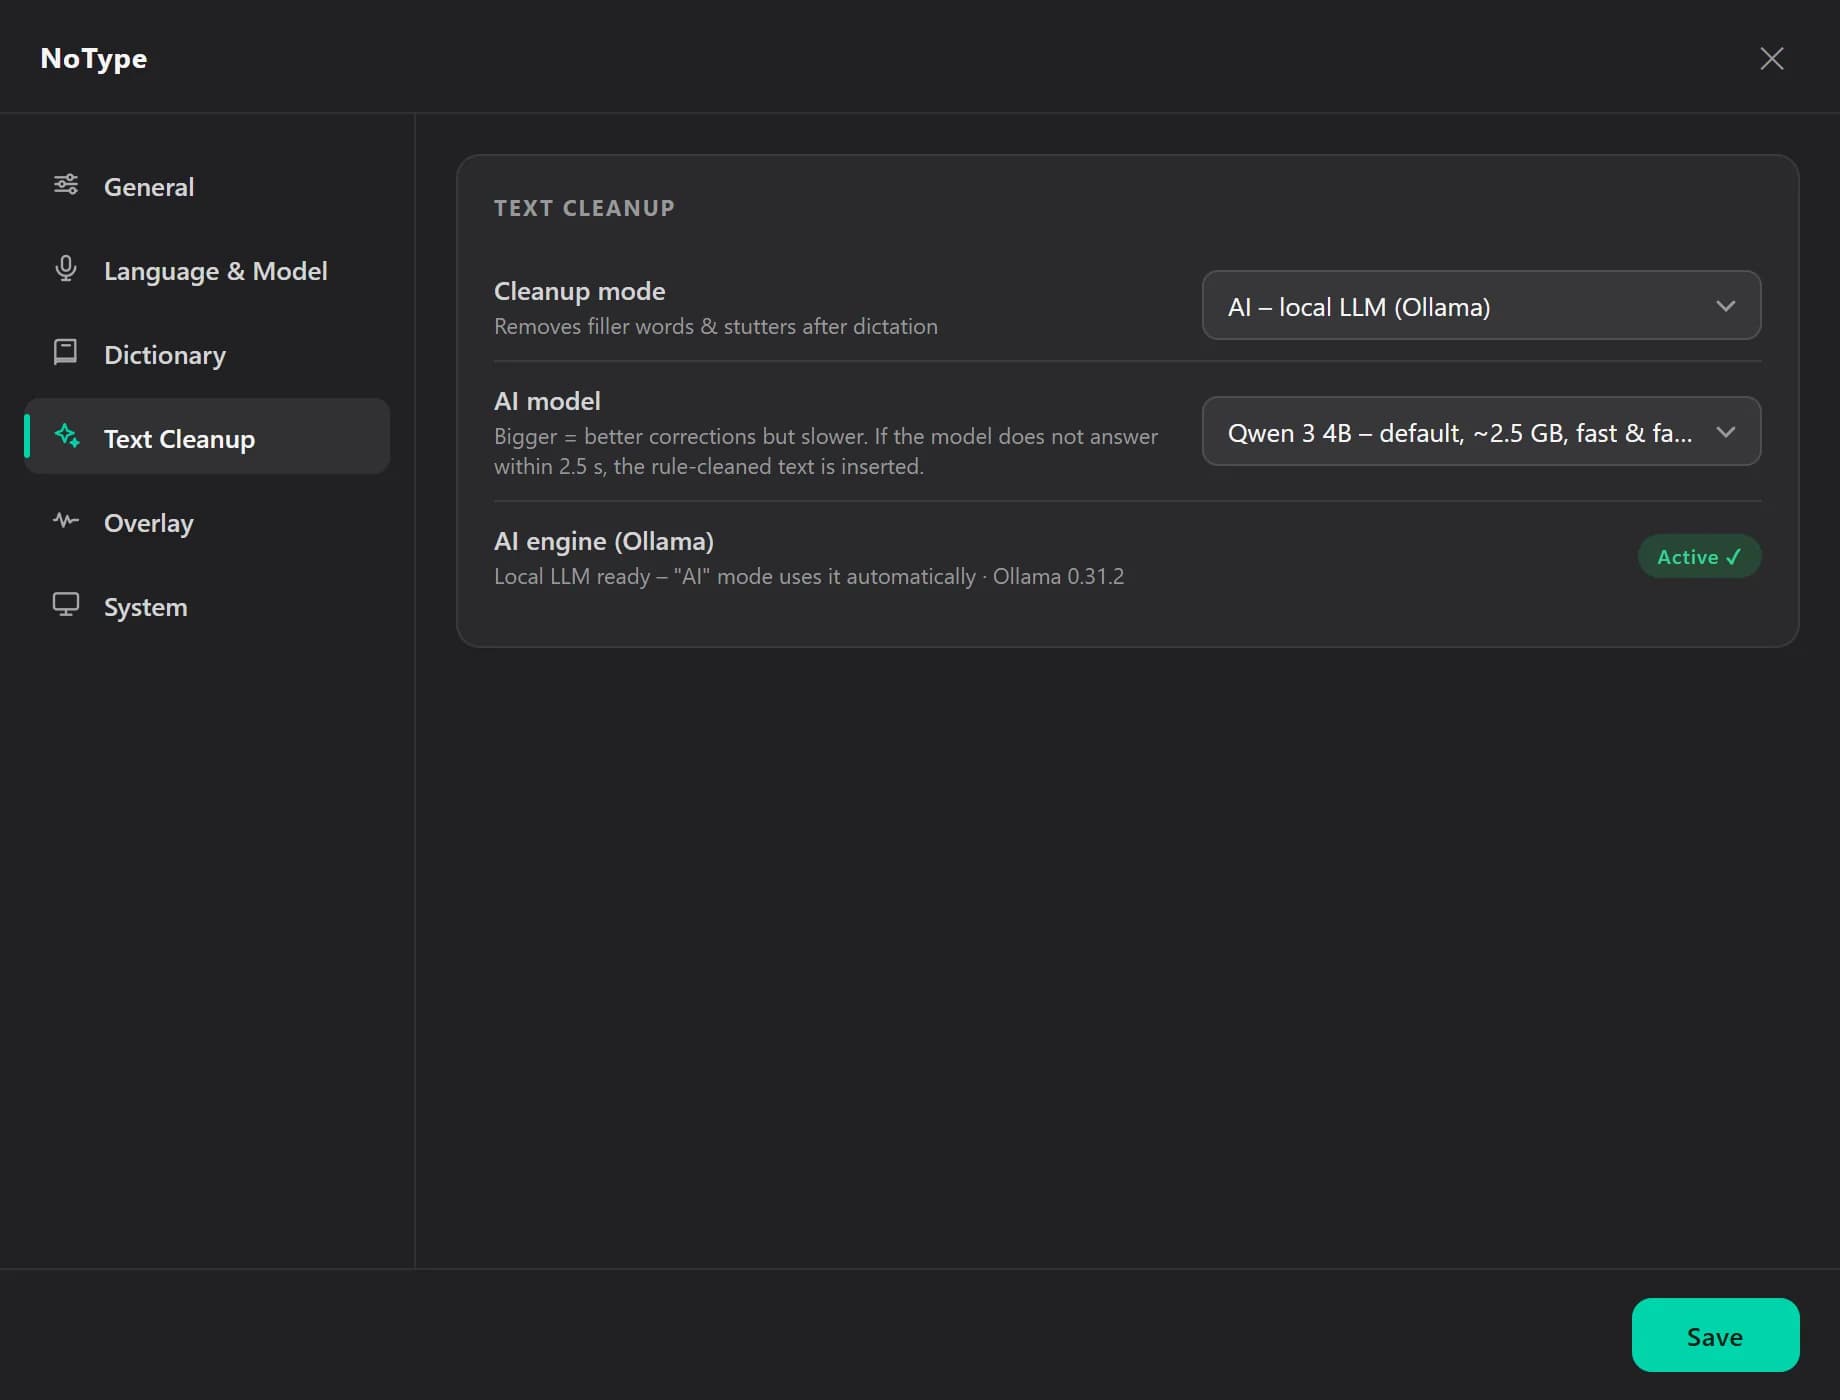The width and height of the screenshot is (1840, 1400).
Task: Click the chevron on Cleanup mode selector
Action: tap(1726, 306)
